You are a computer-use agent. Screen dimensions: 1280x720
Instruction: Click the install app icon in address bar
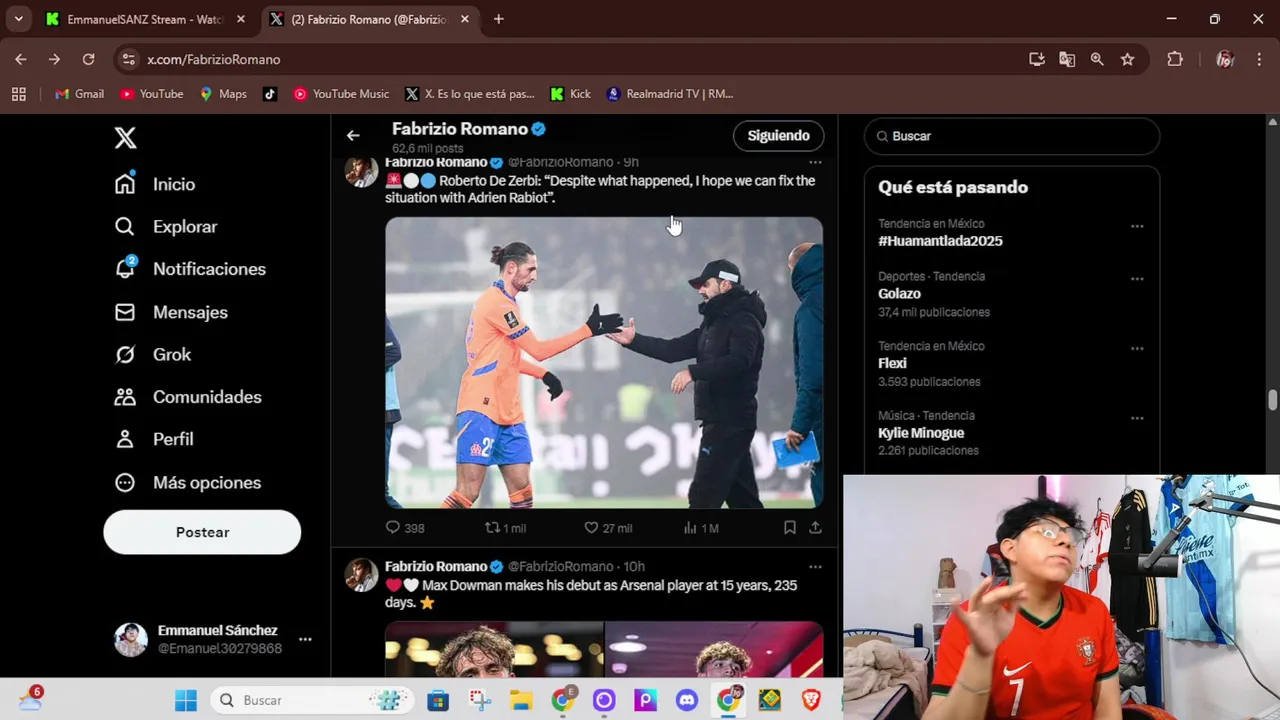coord(1037,59)
